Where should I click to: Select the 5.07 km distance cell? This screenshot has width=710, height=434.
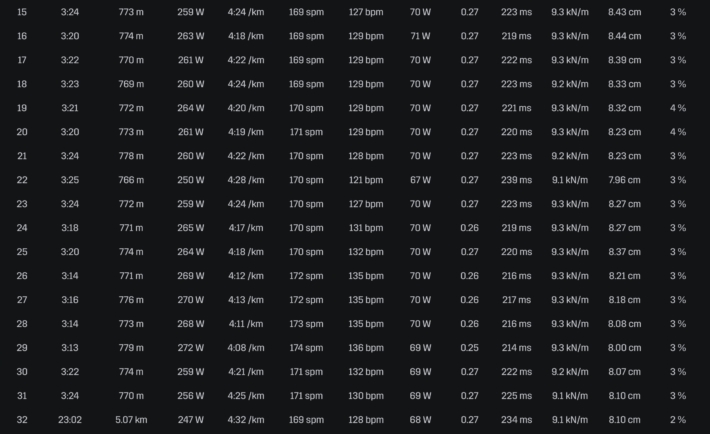131,420
